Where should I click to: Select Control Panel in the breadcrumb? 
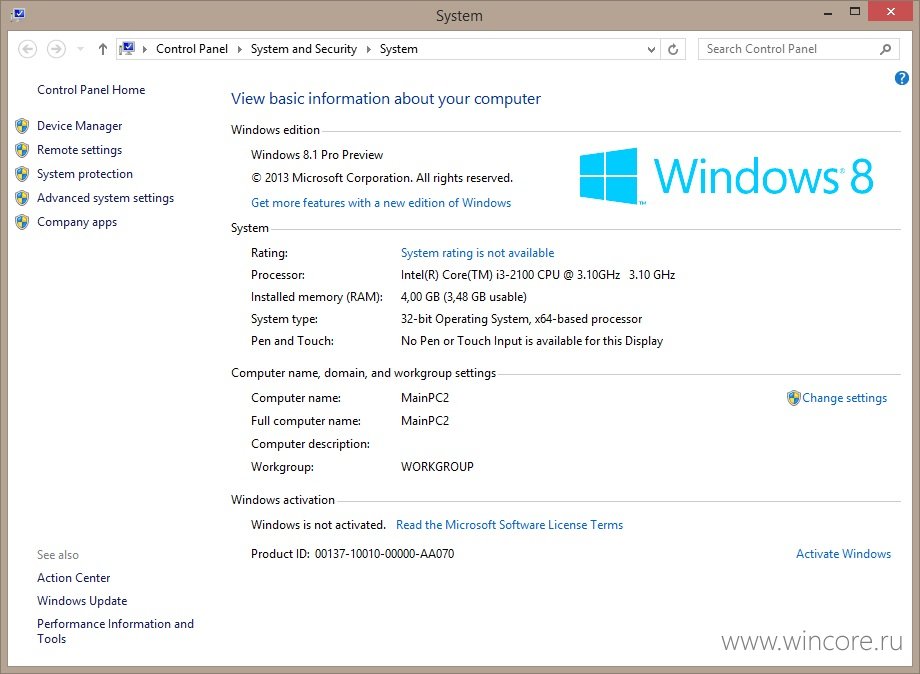(x=192, y=49)
